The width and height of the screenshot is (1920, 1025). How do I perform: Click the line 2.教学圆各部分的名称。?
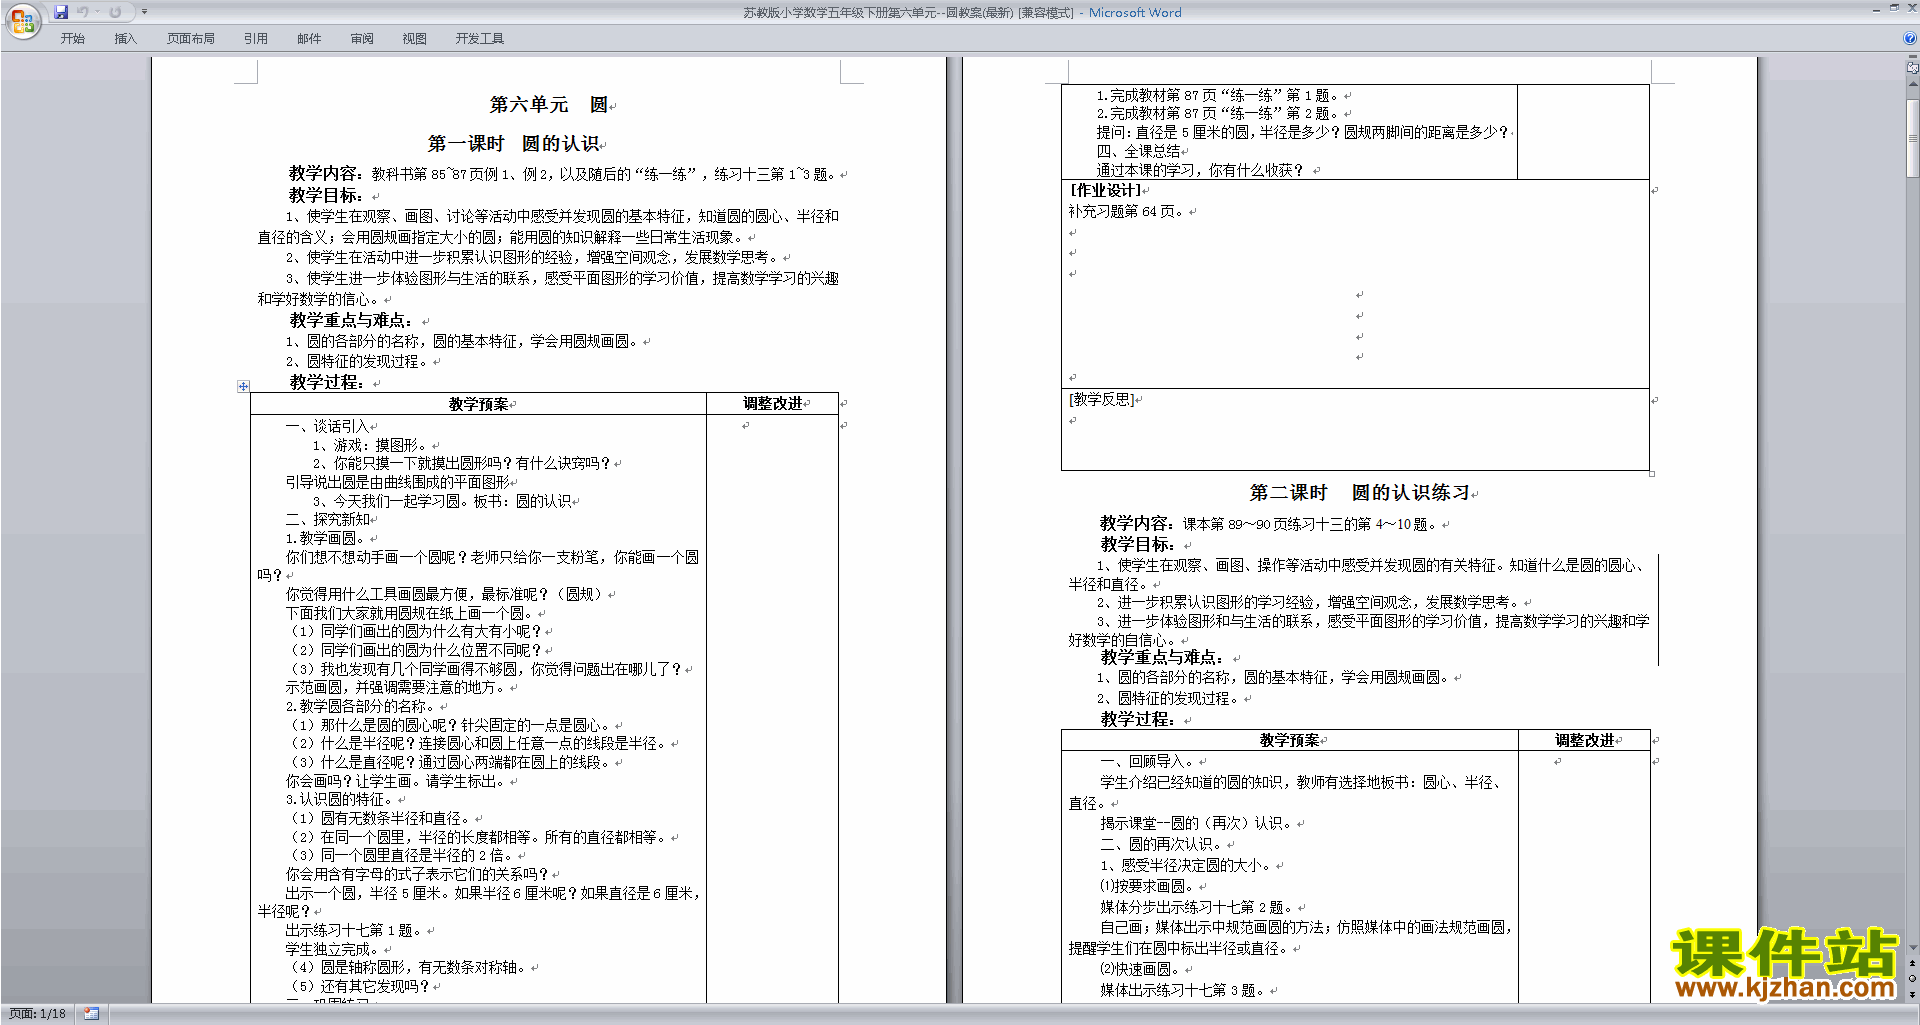tap(360, 707)
